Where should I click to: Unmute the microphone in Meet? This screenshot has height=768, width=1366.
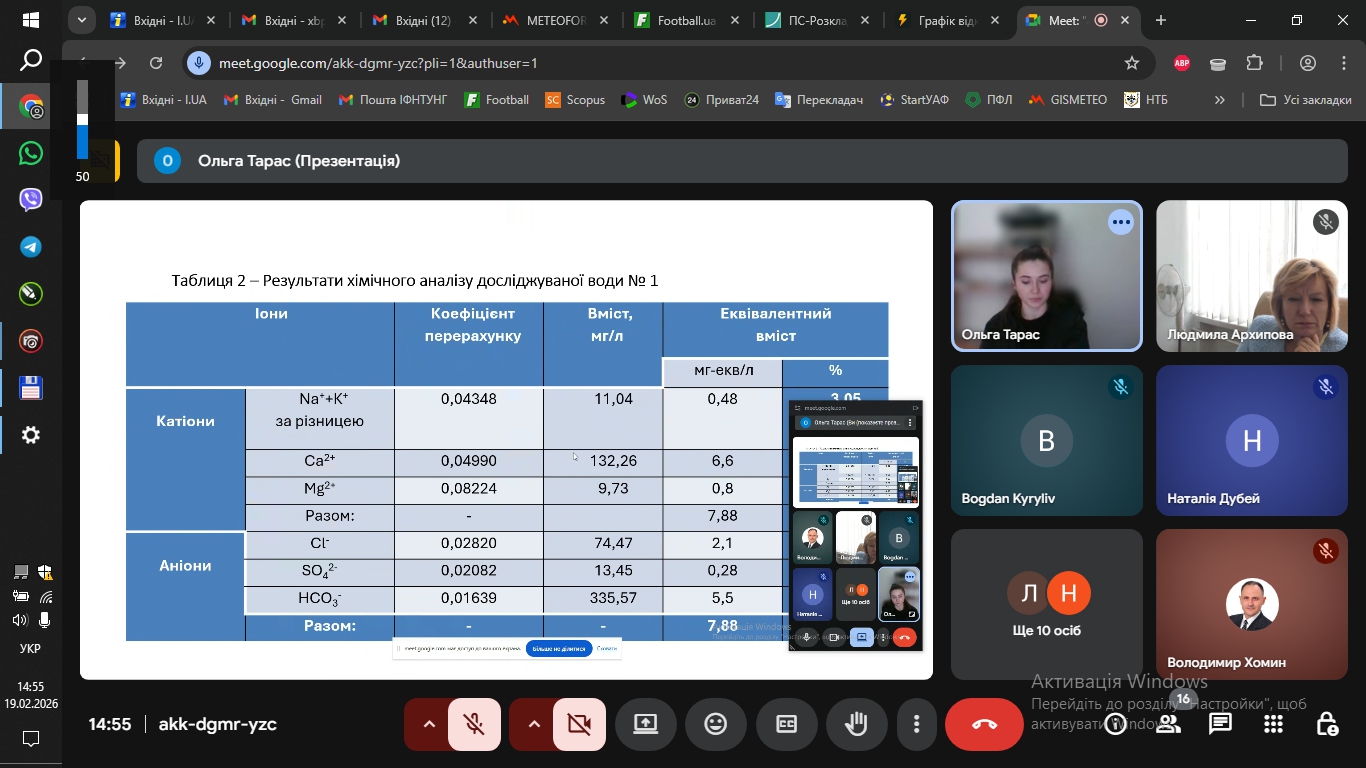[x=474, y=724]
